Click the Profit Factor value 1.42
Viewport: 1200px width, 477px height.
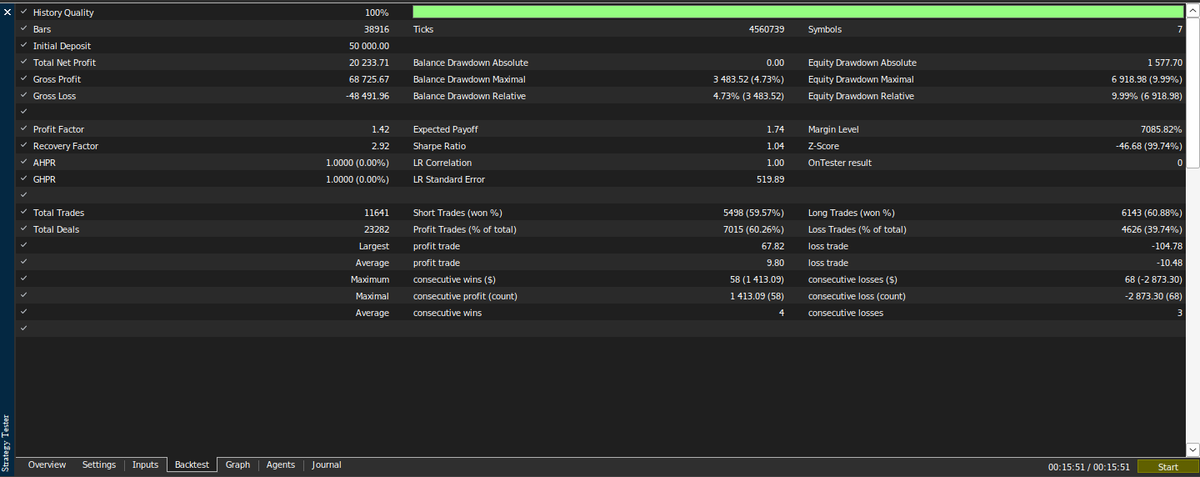click(x=380, y=129)
